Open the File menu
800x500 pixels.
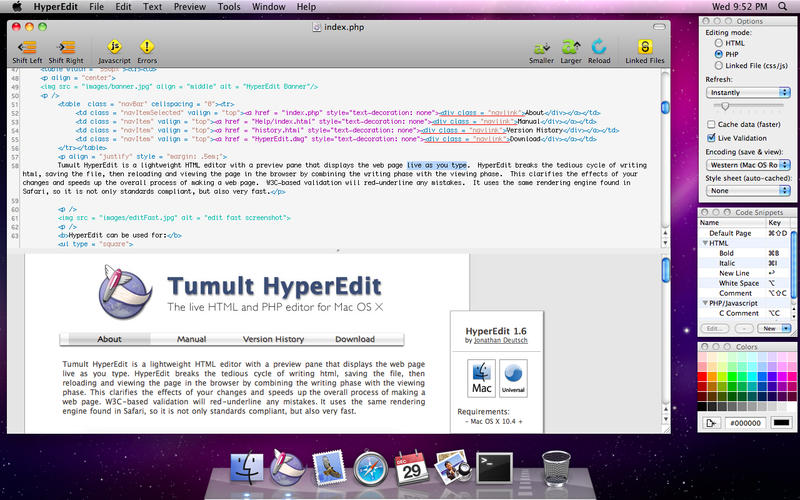pyautogui.click(x=96, y=7)
